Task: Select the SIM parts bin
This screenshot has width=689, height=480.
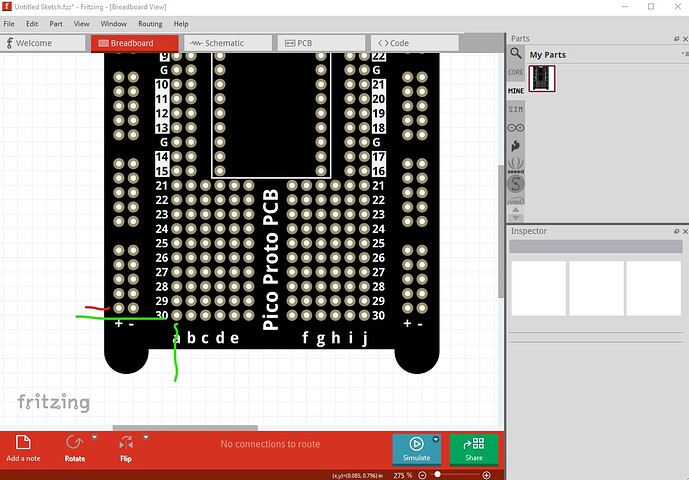Action: 516,109
